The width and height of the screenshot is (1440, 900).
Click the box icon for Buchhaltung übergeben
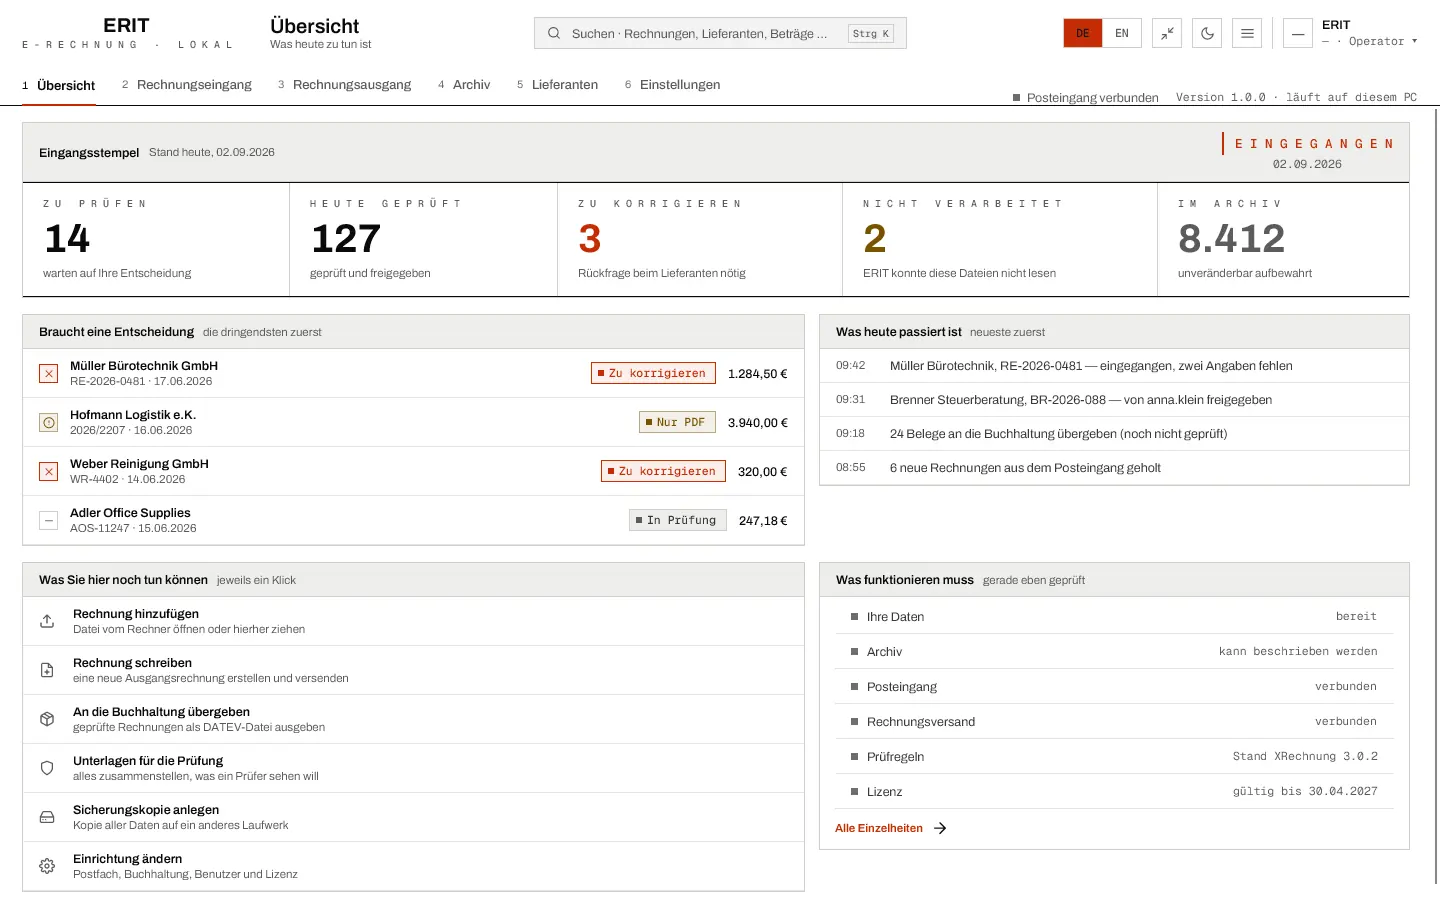[x=47, y=719]
